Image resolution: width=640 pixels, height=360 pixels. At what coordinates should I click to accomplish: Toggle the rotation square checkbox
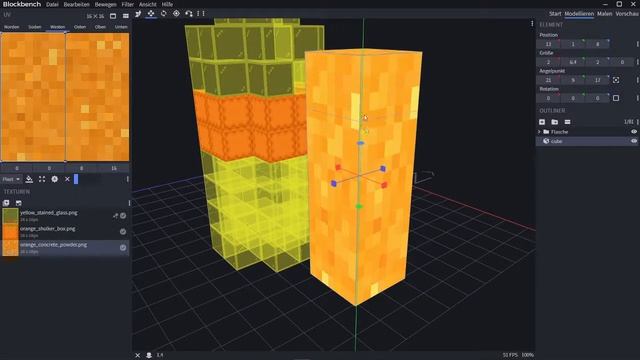tap(616, 98)
